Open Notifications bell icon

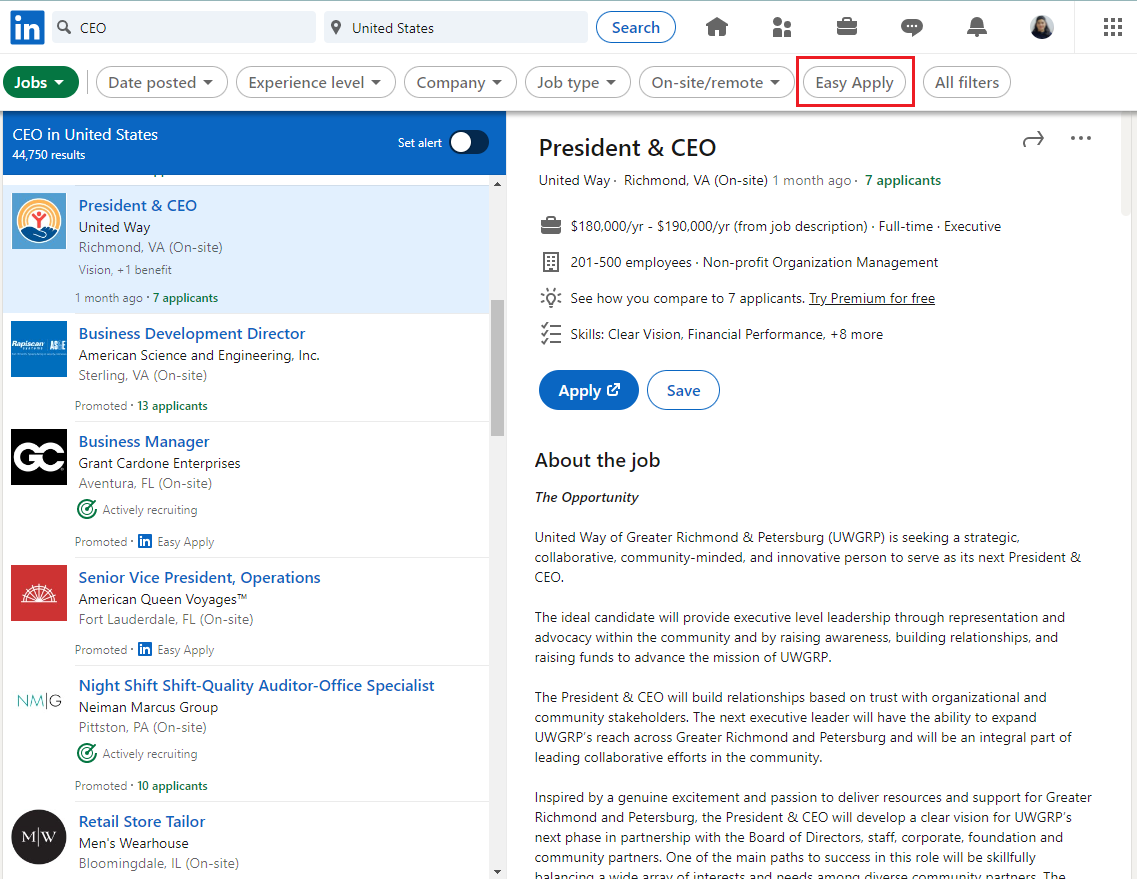(976, 27)
